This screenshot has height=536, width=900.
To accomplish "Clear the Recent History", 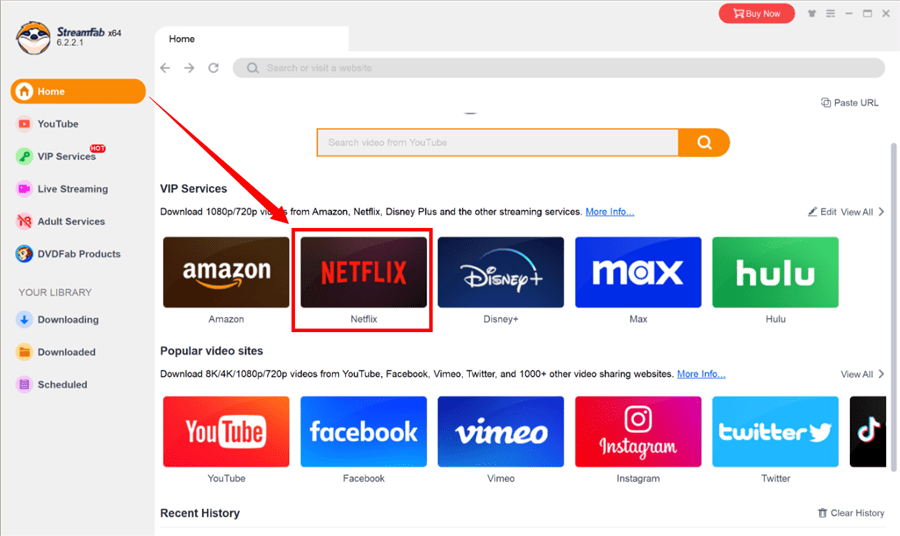I will point(851,513).
